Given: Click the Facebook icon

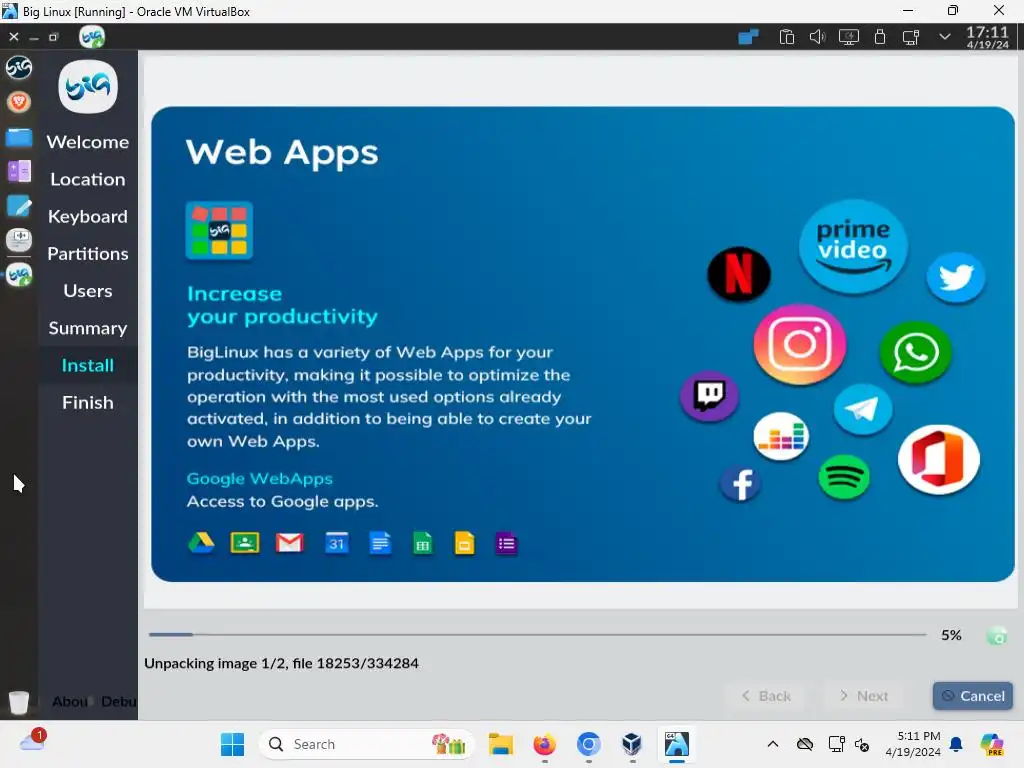Looking at the screenshot, I should [x=741, y=484].
